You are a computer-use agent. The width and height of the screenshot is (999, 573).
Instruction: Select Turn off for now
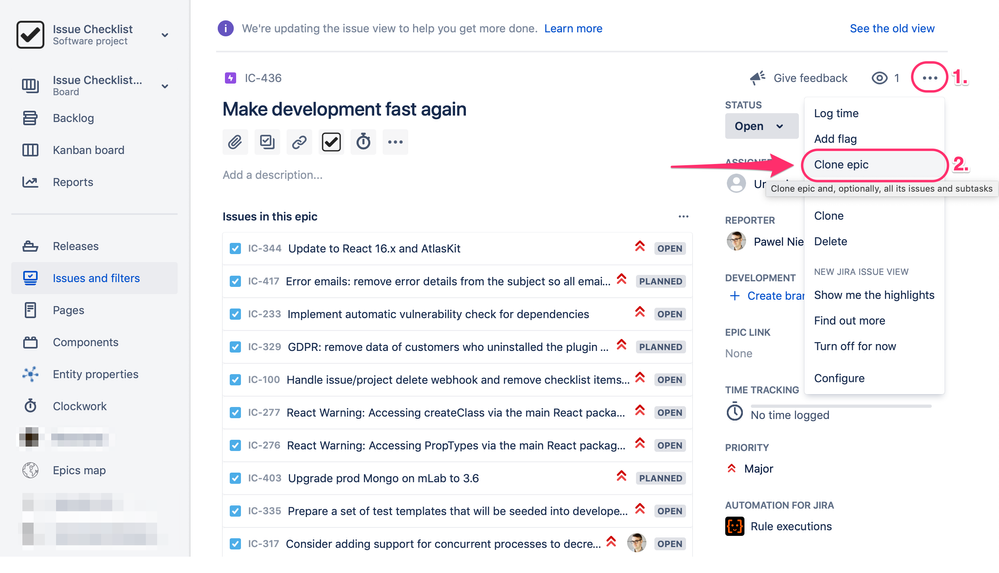pyautogui.click(x=874, y=346)
